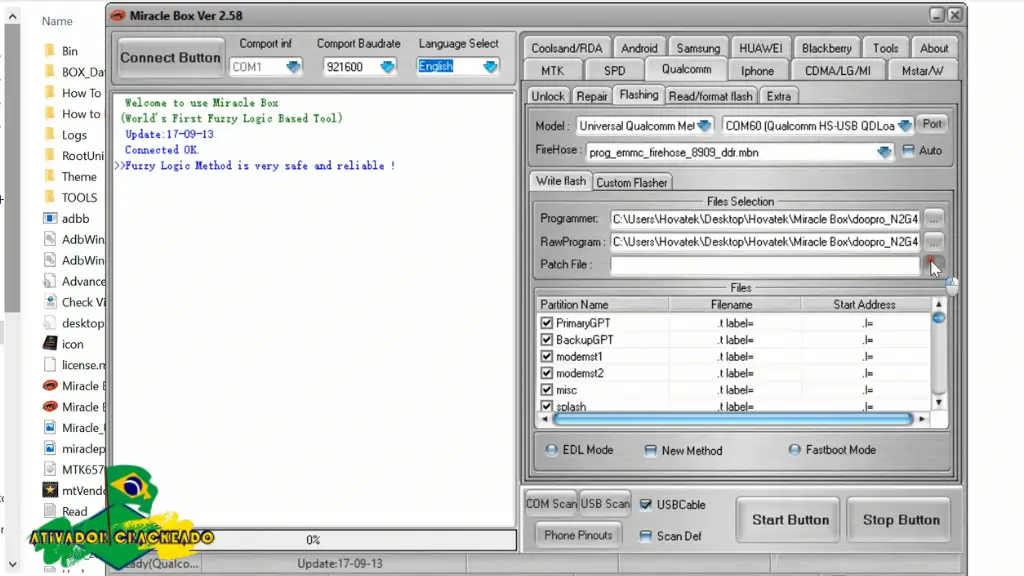Click the COM Scan button
The width and height of the screenshot is (1024, 576).
[551, 504]
